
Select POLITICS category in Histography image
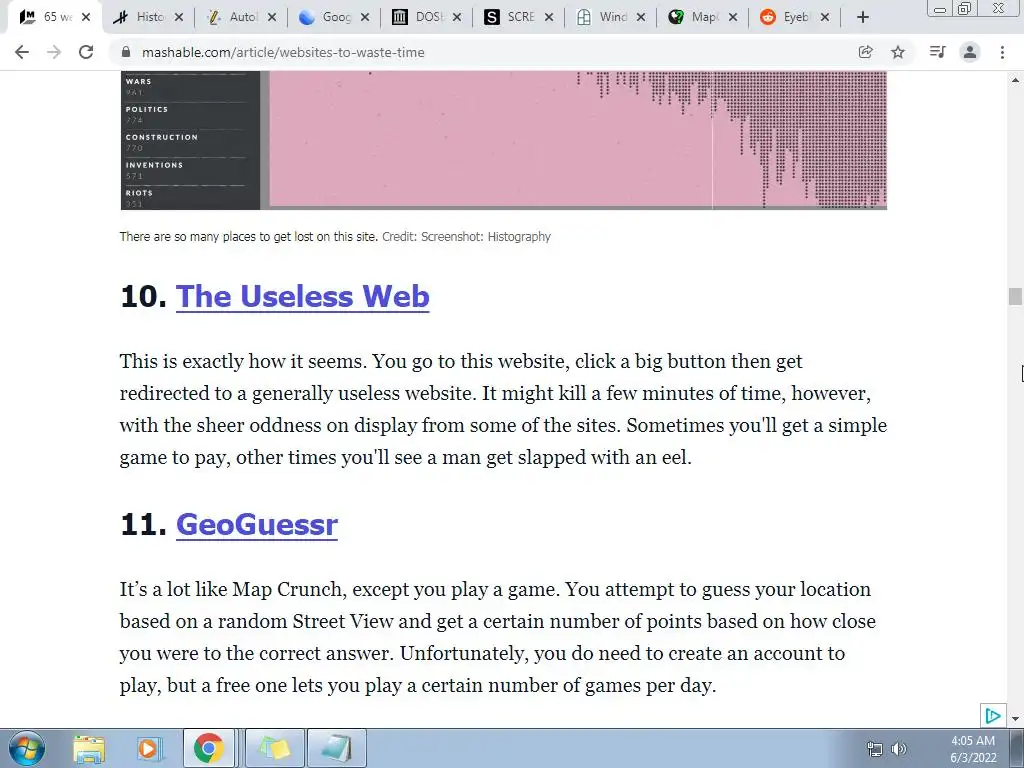(x=147, y=110)
